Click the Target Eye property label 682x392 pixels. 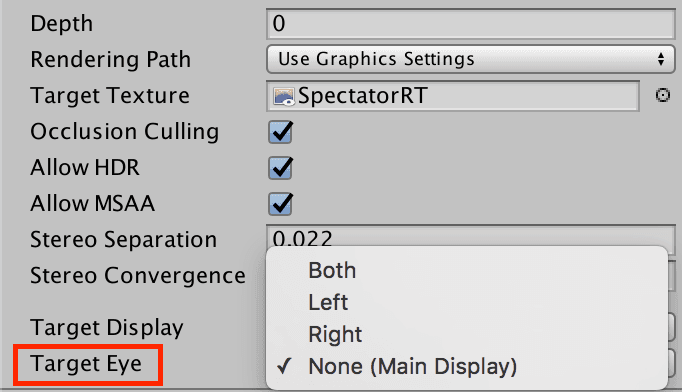[x=86, y=364]
